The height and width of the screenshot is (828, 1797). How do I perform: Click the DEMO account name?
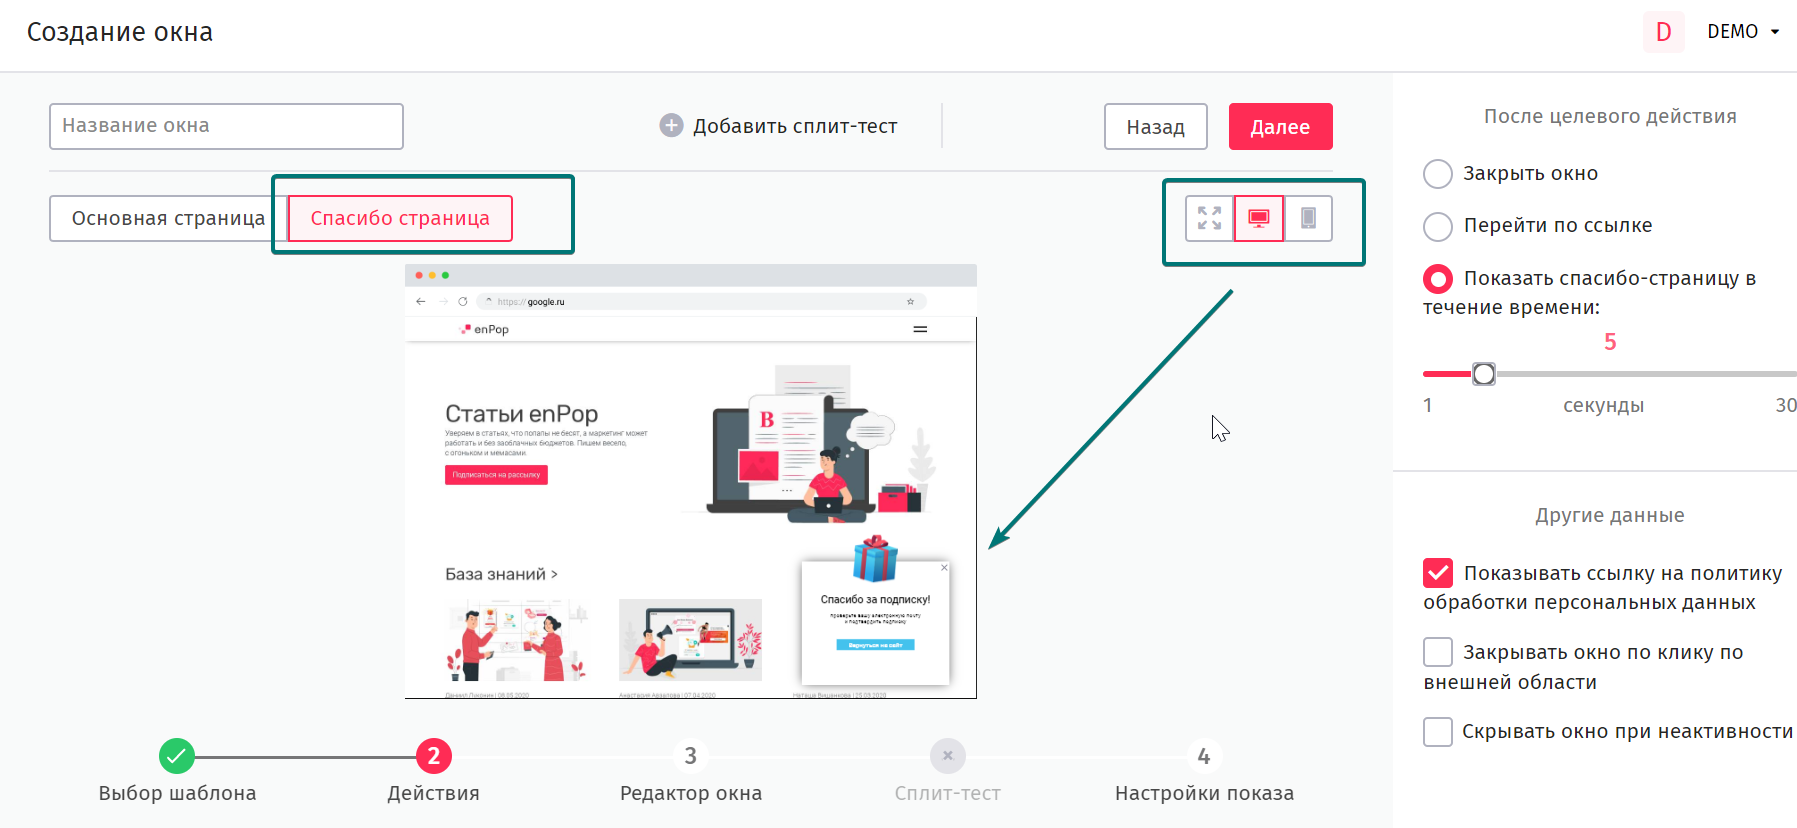pyautogui.click(x=1732, y=32)
